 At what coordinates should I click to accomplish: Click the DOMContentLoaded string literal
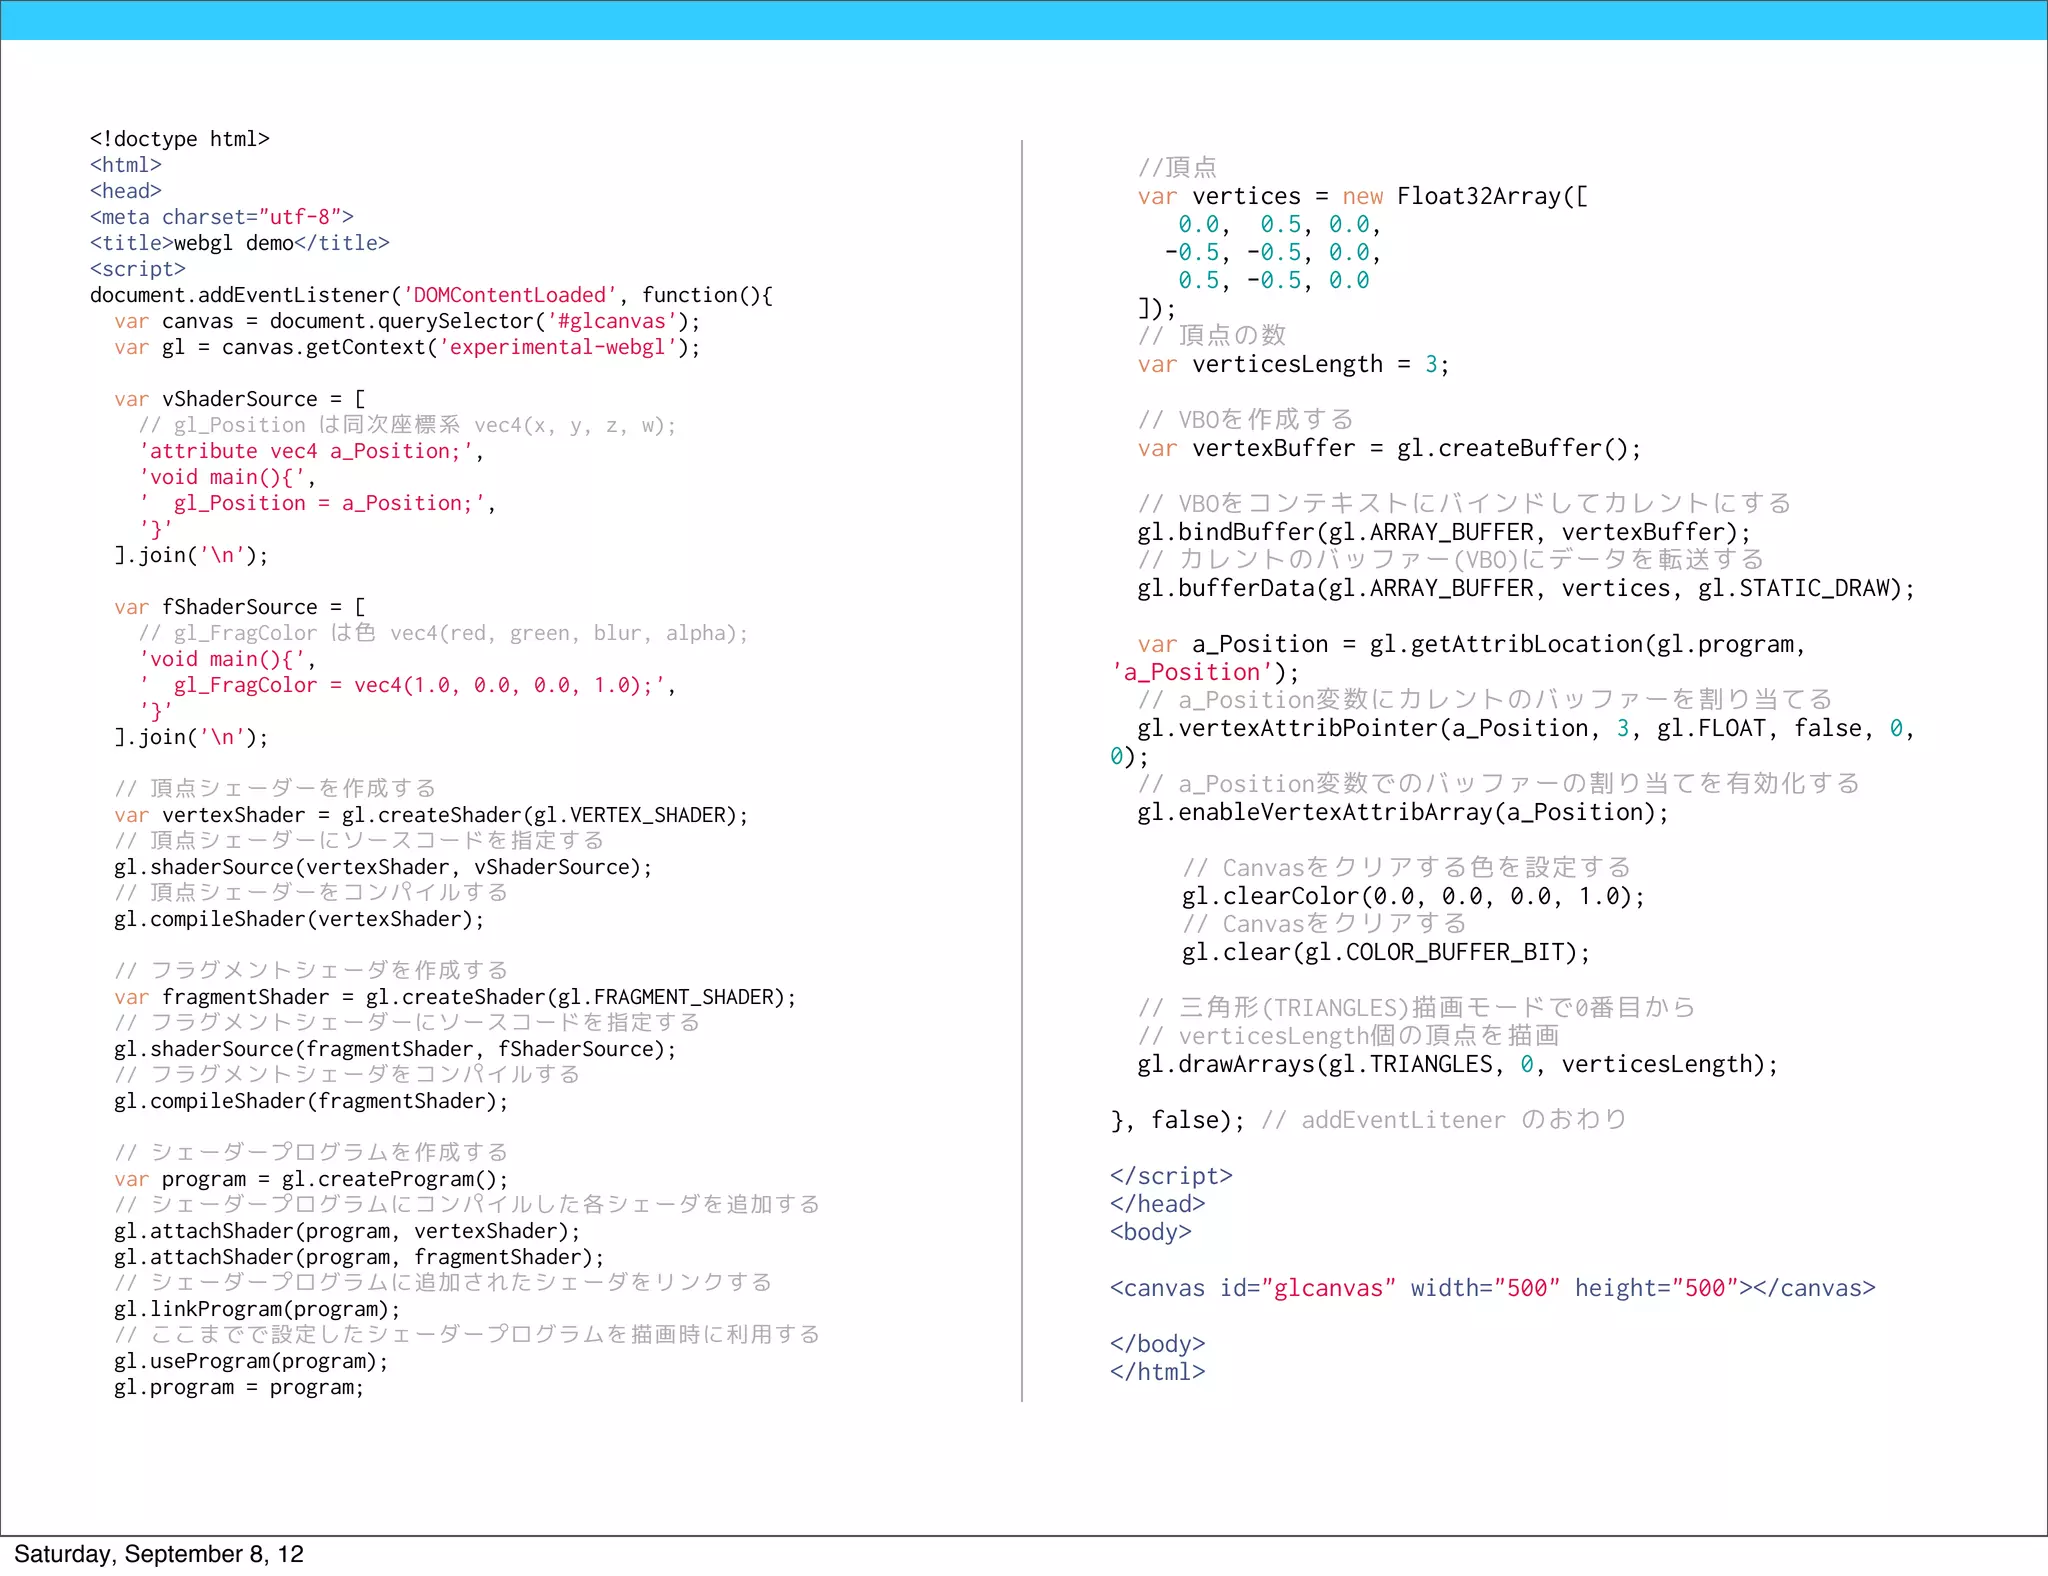[x=510, y=295]
